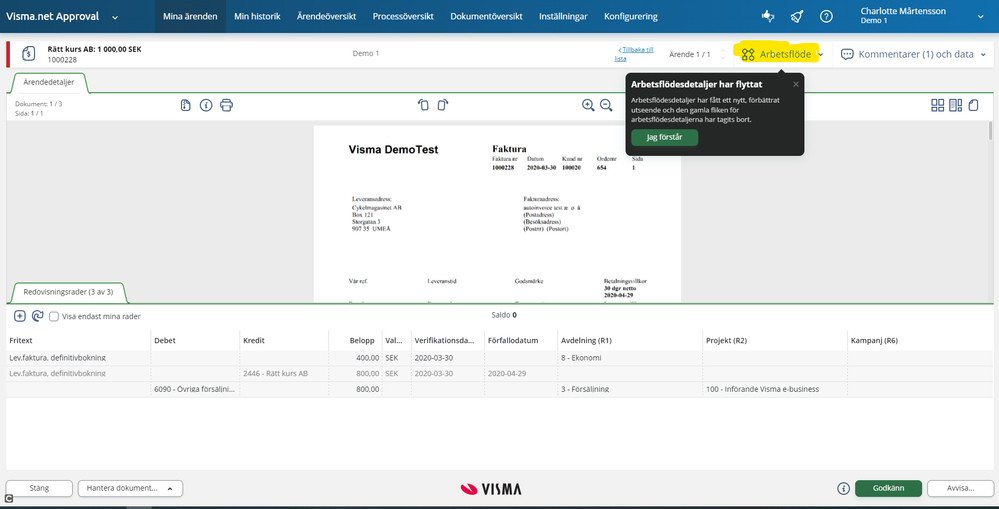
Task: Show document information with the viewer info icon
Action: [206, 105]
